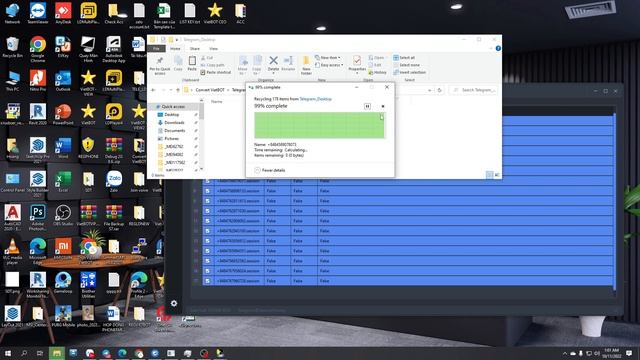
Task: Open the Copy to dropdown
Action: click(257, 65)
